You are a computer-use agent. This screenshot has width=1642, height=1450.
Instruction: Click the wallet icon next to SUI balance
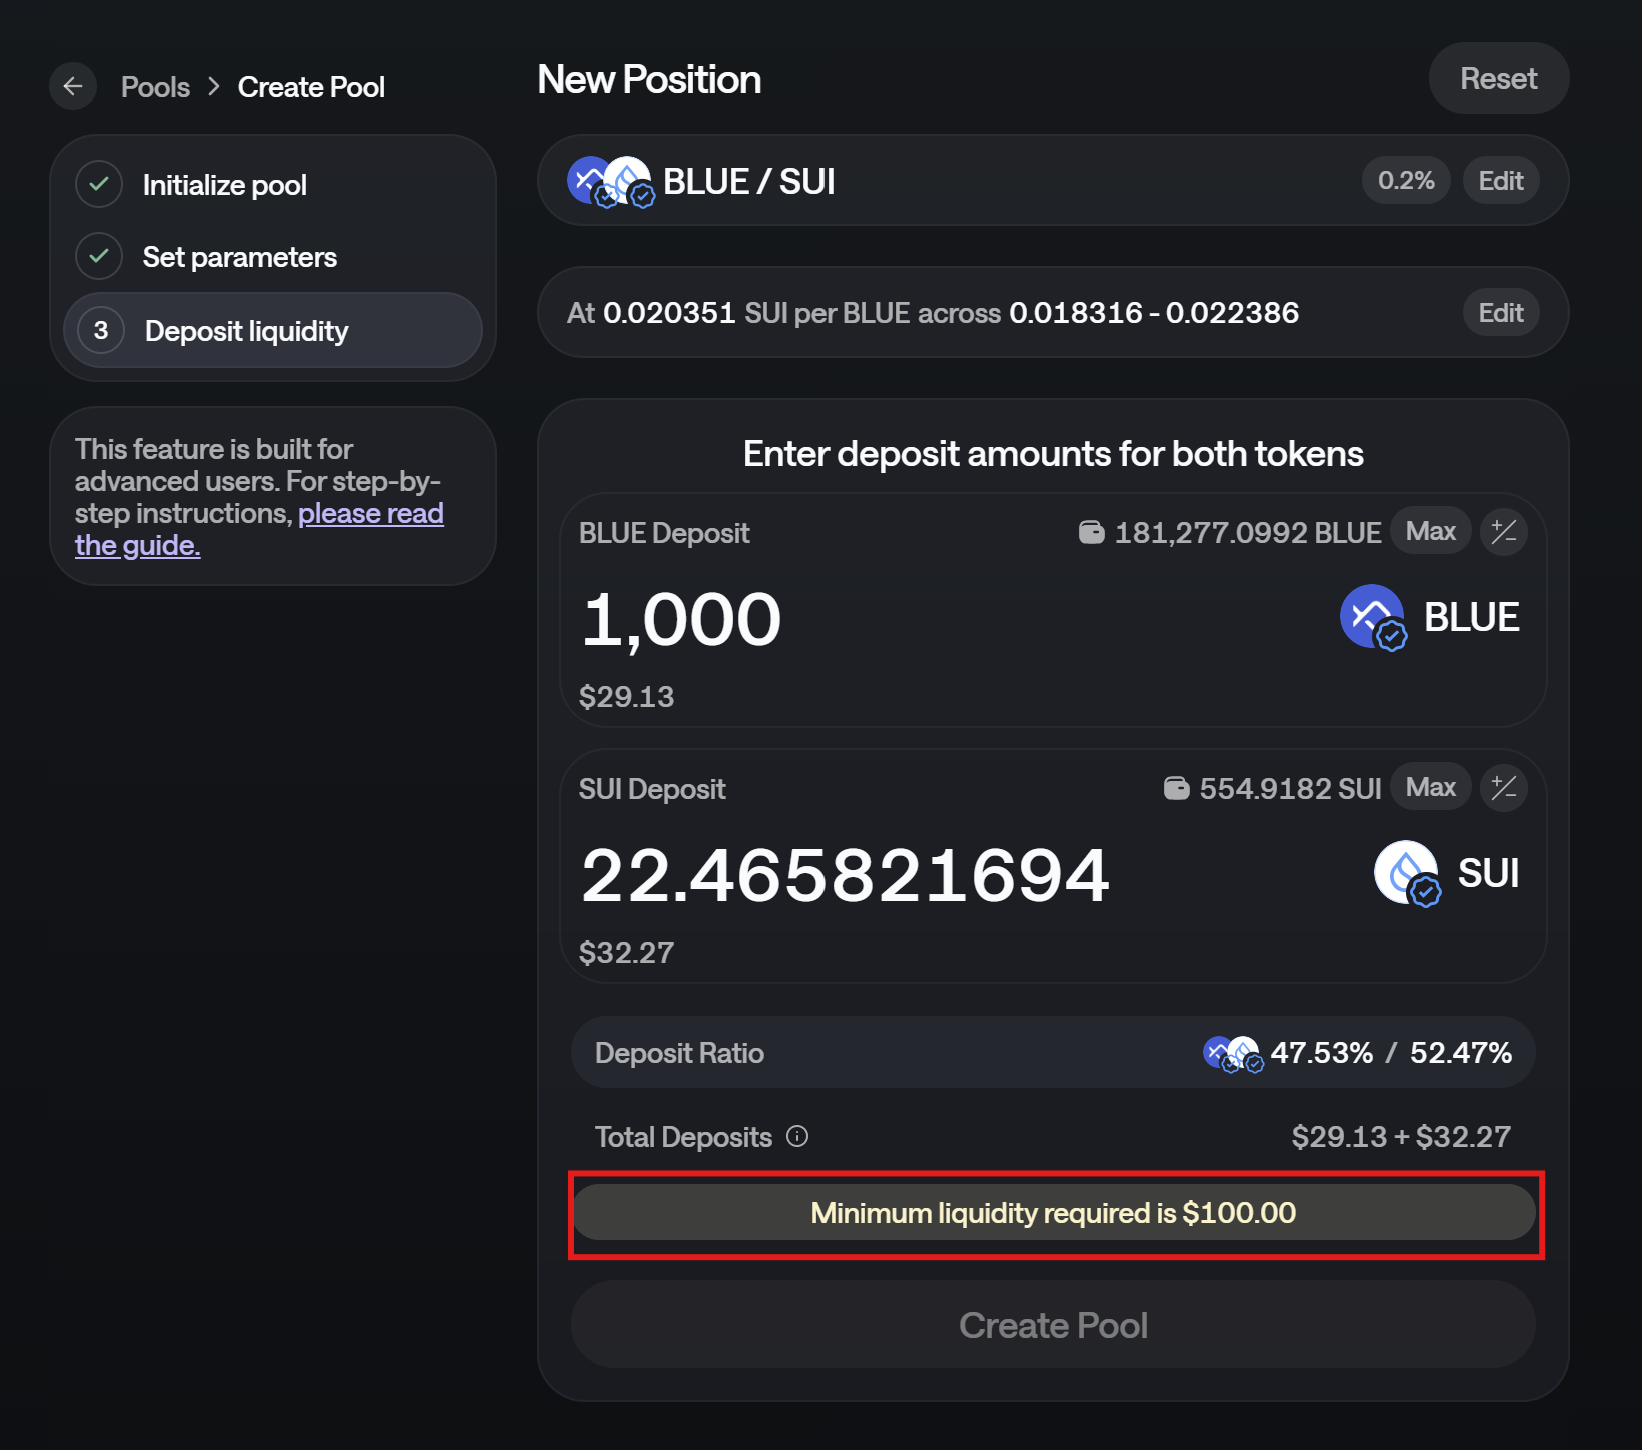point(1176,788)
